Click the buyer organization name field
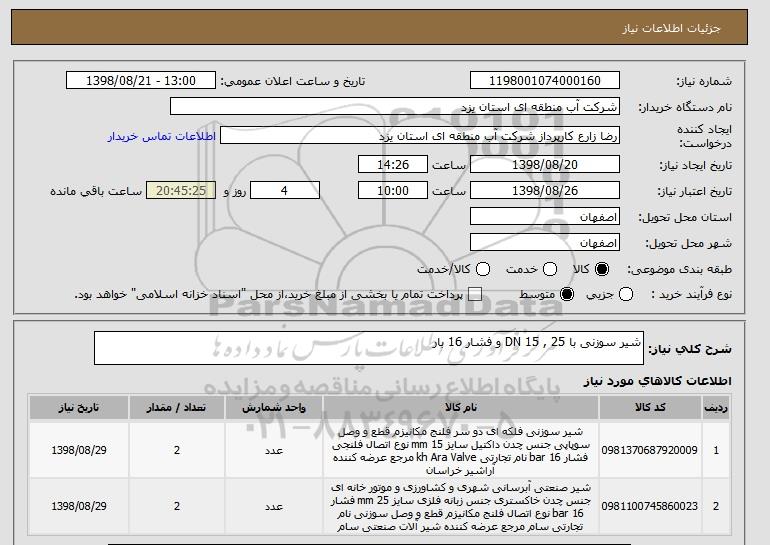Image resolution: width=770 pixels, height=545 pixels. 395,107
